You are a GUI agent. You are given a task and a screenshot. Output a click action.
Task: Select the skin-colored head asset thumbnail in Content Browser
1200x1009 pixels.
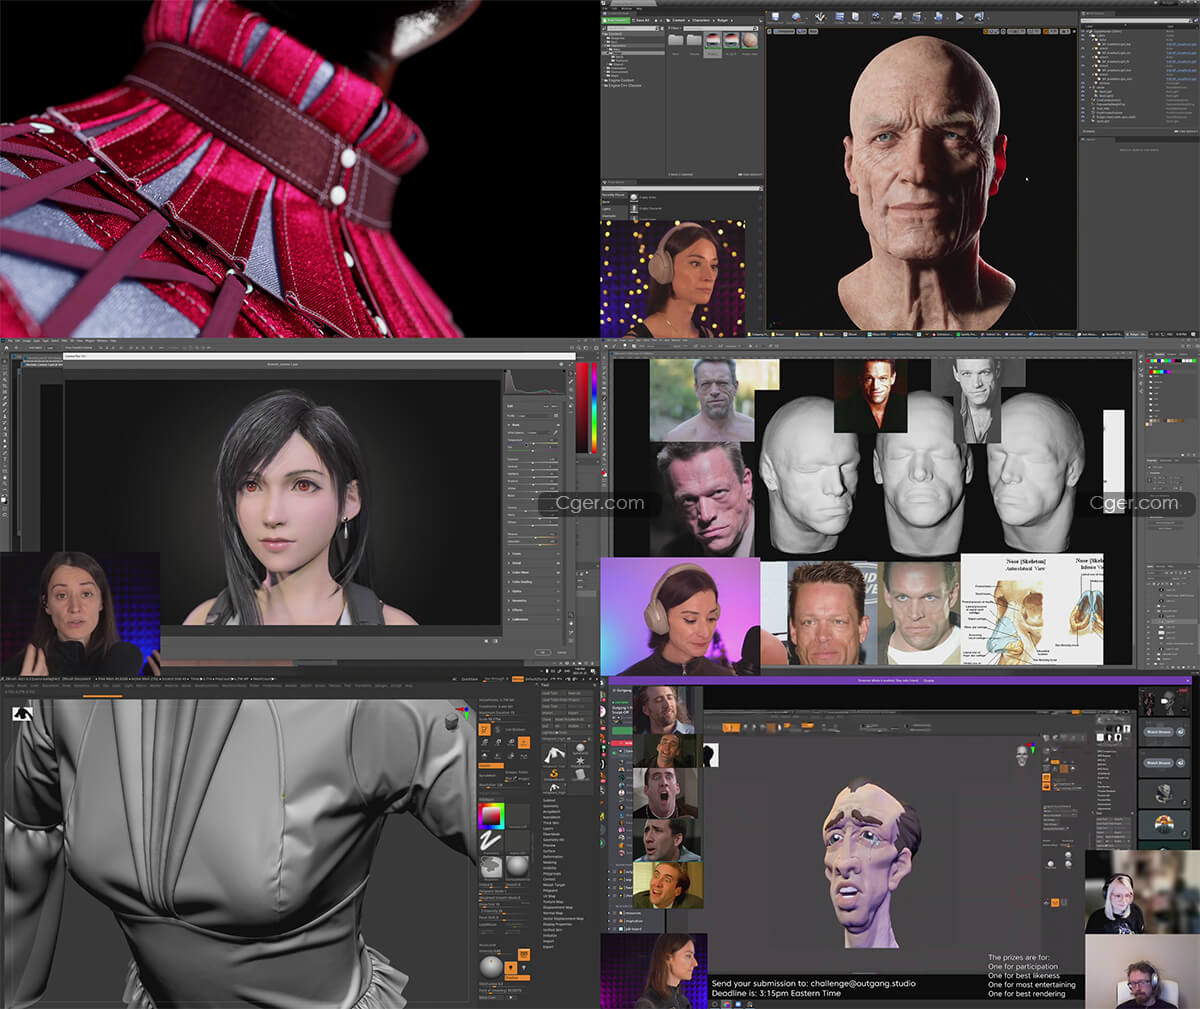(x=749, y=40)
